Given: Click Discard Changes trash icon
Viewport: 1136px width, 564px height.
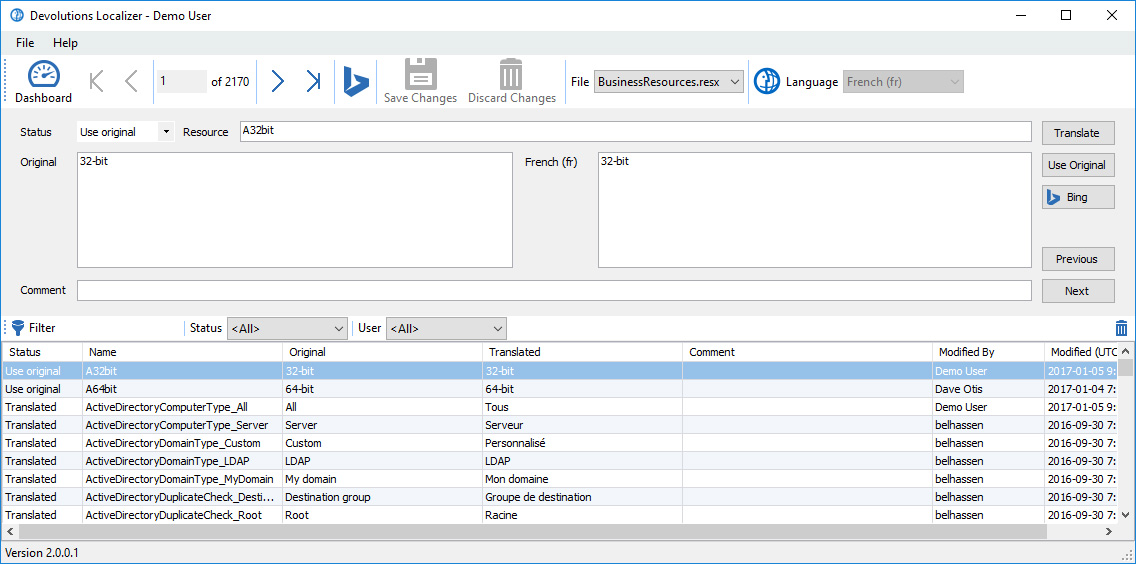Looking at the screenshot, I should pos(511,82).
